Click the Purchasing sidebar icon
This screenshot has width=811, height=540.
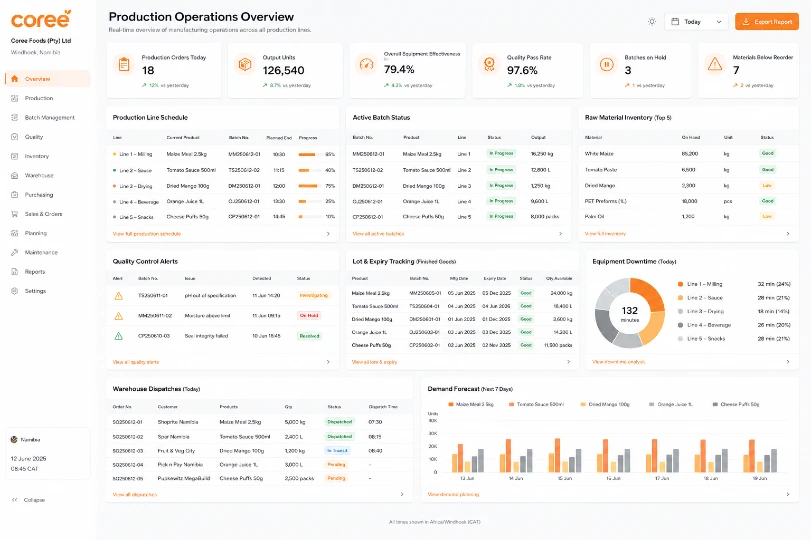click(14, 194)
